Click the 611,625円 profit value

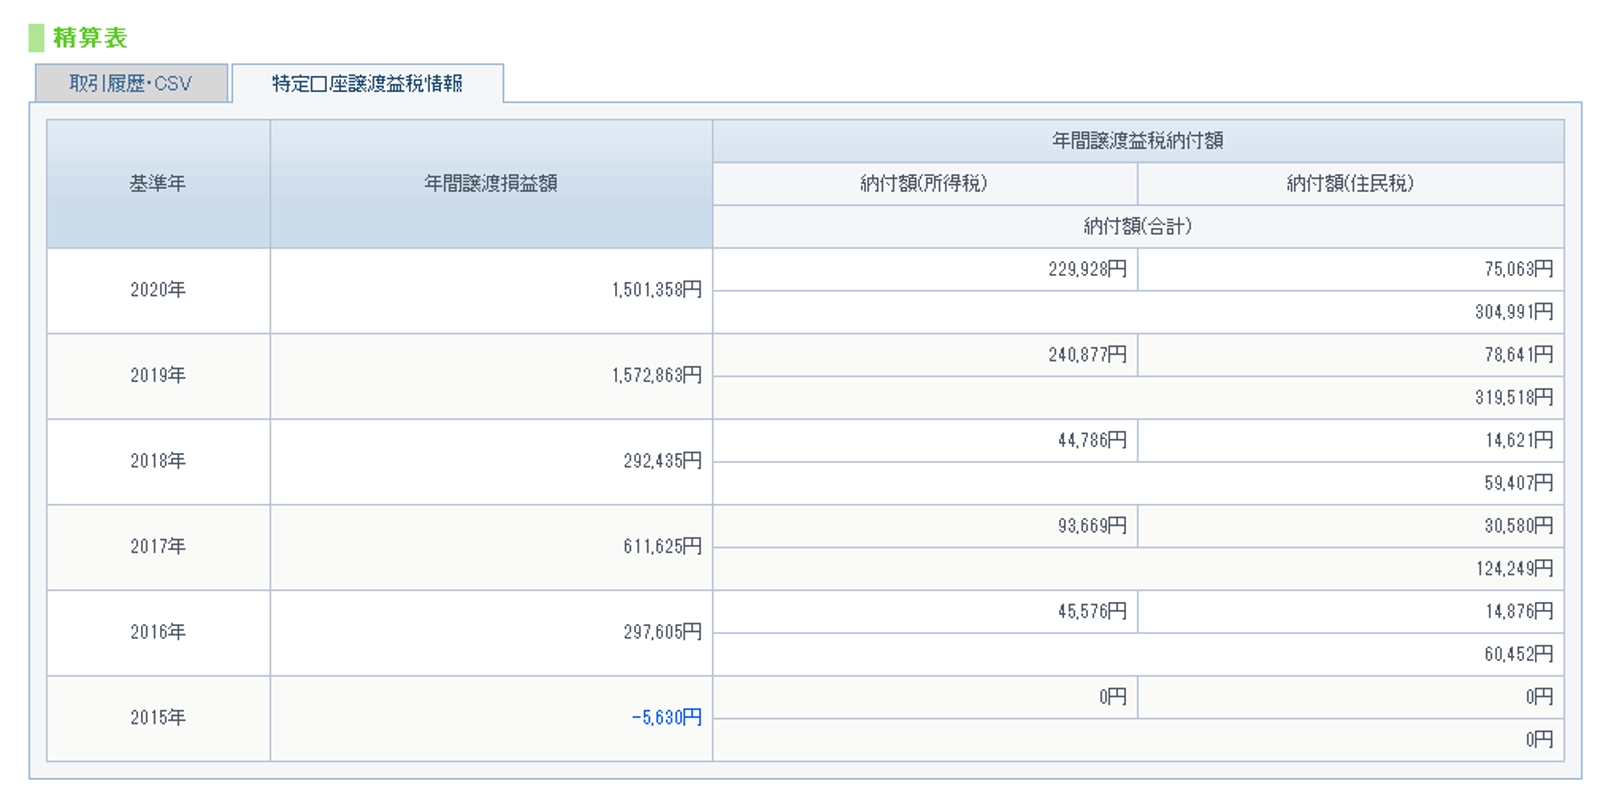pyautogui.click(x=663, y=547)
